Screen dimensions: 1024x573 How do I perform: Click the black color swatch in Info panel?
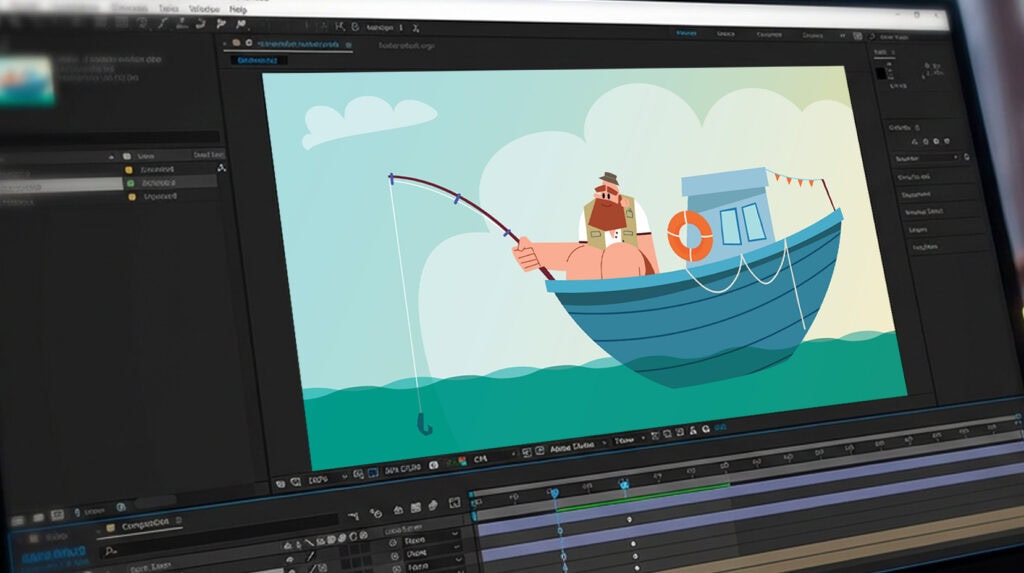880,73
